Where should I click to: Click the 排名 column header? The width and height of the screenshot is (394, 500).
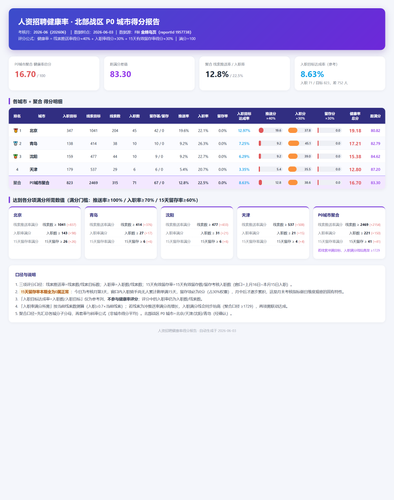pos(17,116)
